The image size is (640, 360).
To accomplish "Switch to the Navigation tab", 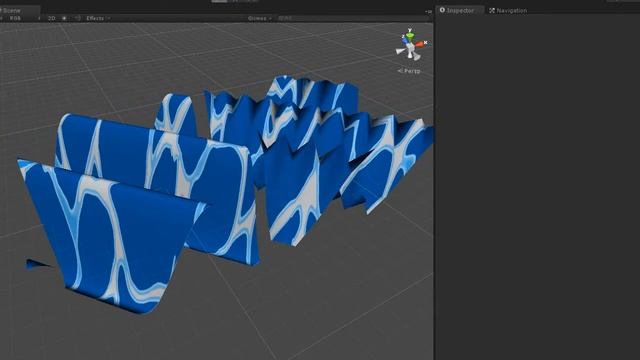I will click(509, 11).
